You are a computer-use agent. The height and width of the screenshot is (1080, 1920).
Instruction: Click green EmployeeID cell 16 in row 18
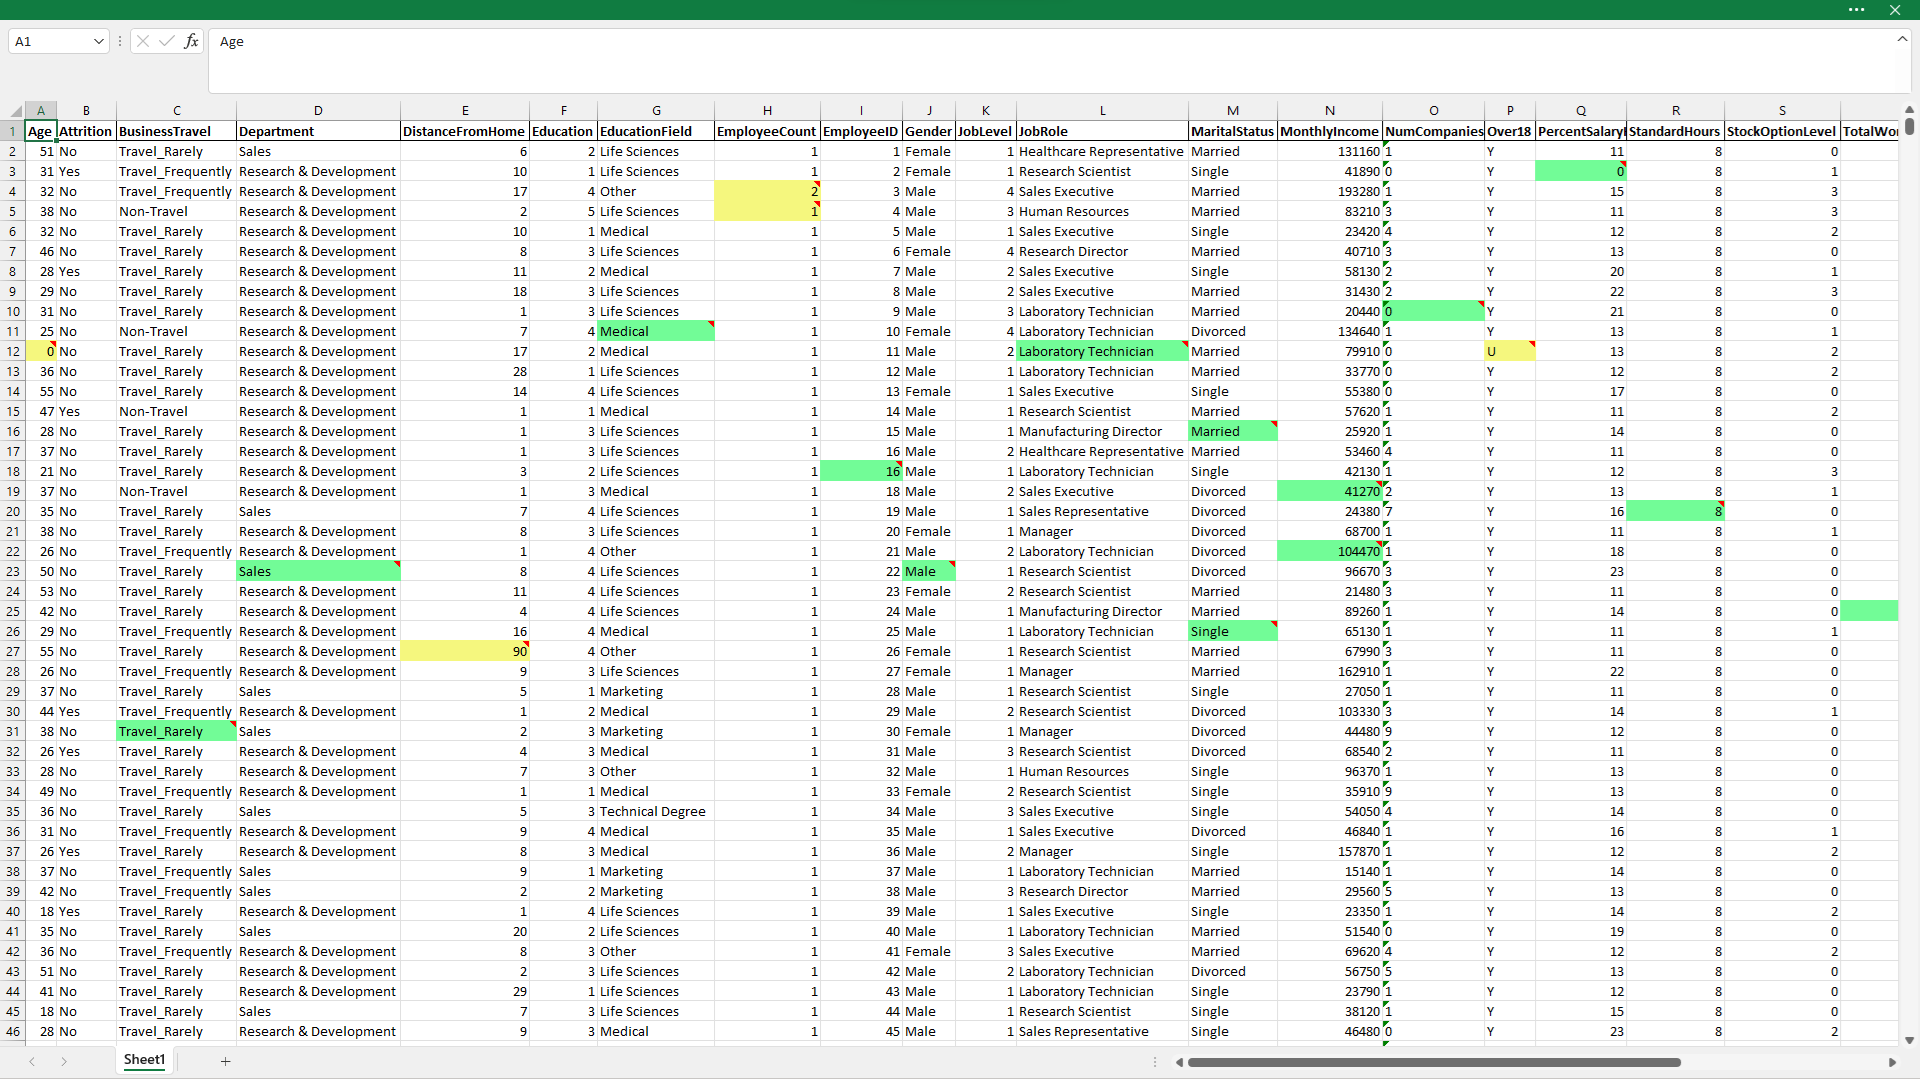[x=861, y=471]
